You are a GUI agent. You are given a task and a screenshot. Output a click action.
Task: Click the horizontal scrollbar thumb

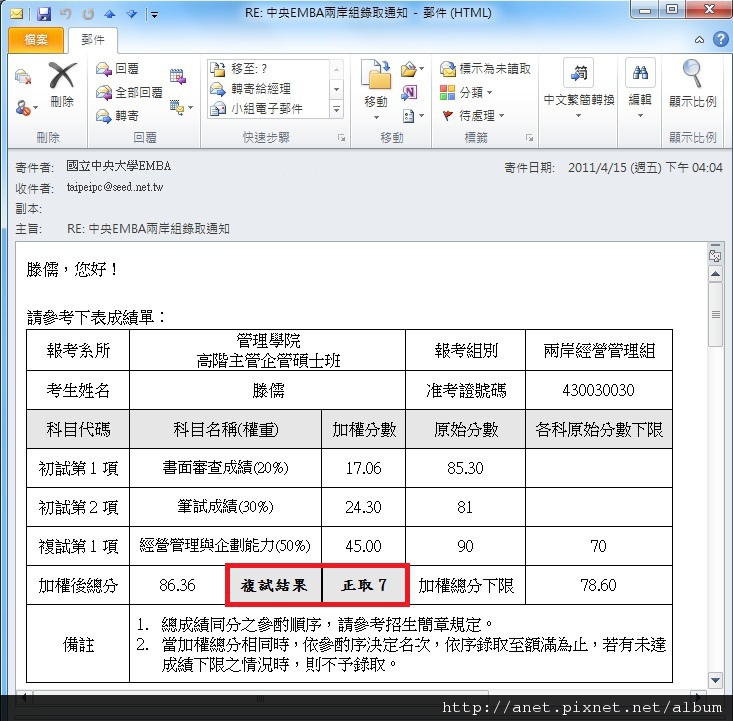261,698
